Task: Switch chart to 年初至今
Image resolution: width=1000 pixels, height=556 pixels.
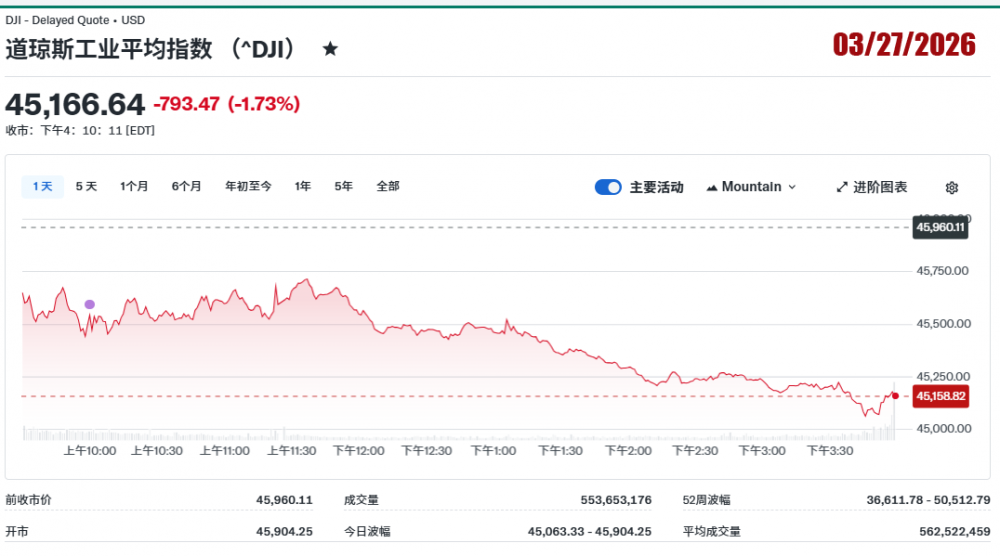Action: click(248, 186)
